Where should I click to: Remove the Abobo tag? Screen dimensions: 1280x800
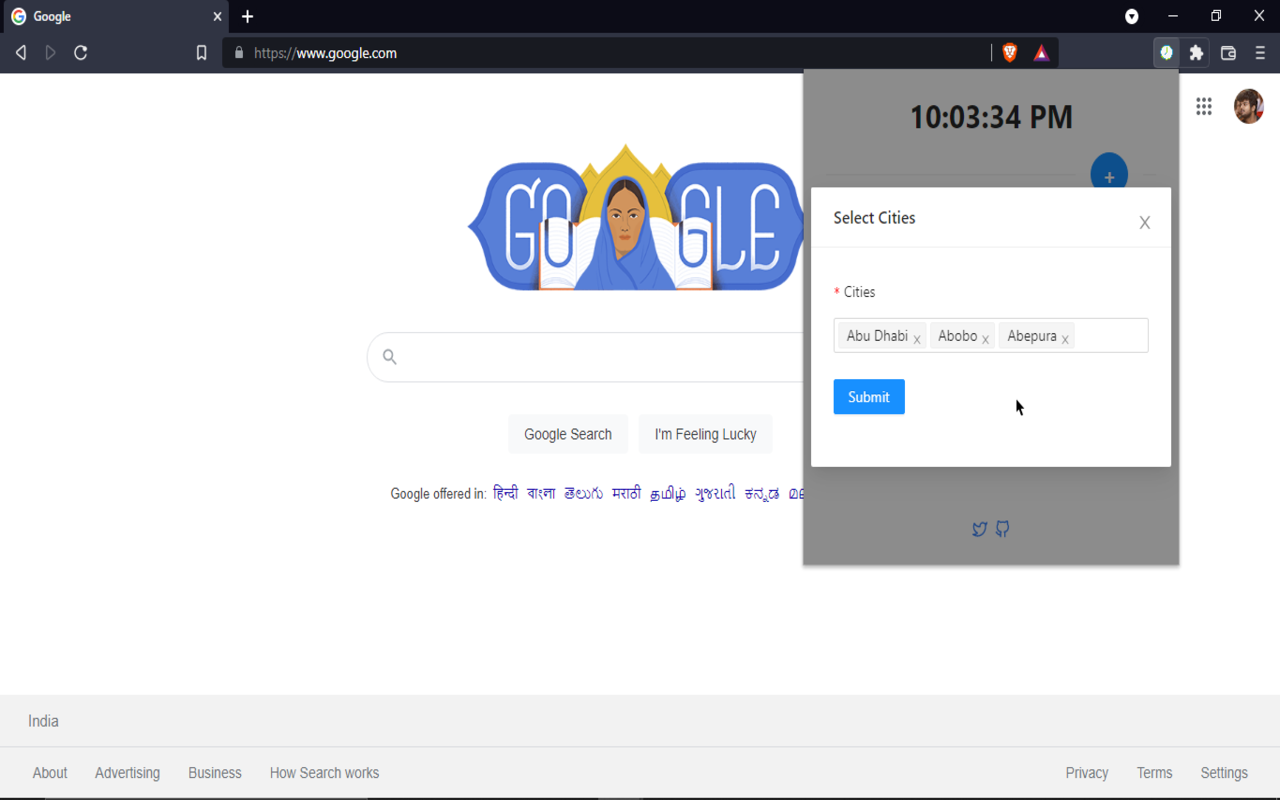click(x=985, y=339)
